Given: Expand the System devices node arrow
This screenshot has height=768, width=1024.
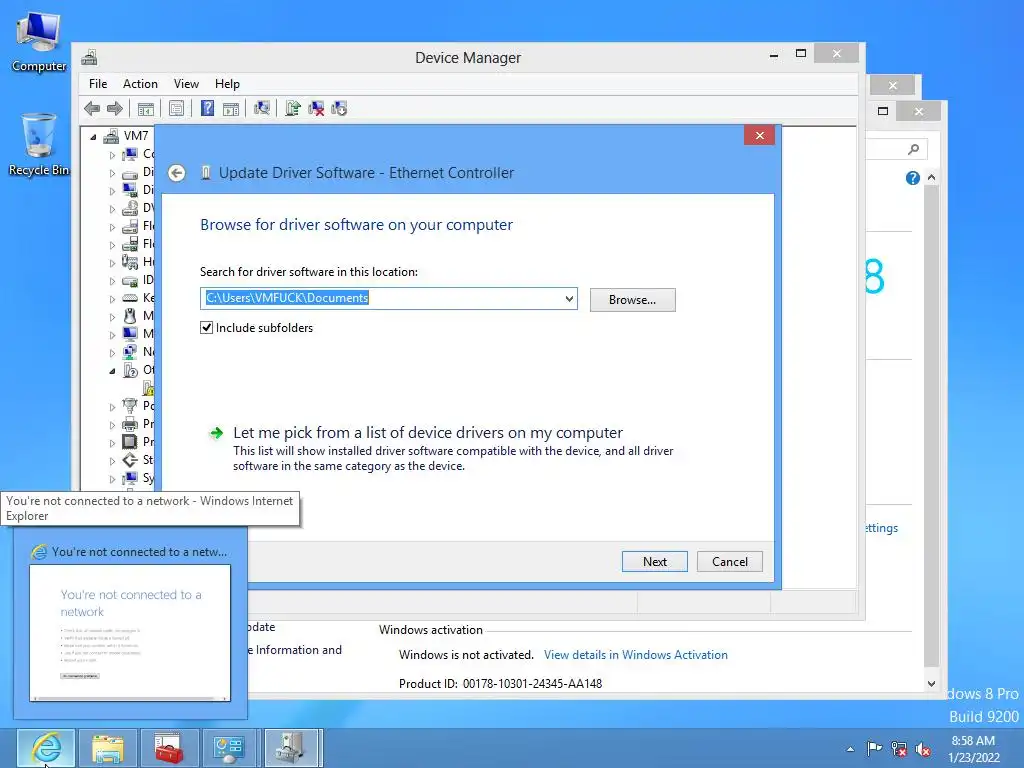Looking at the screenshot, I should [112, 479].
